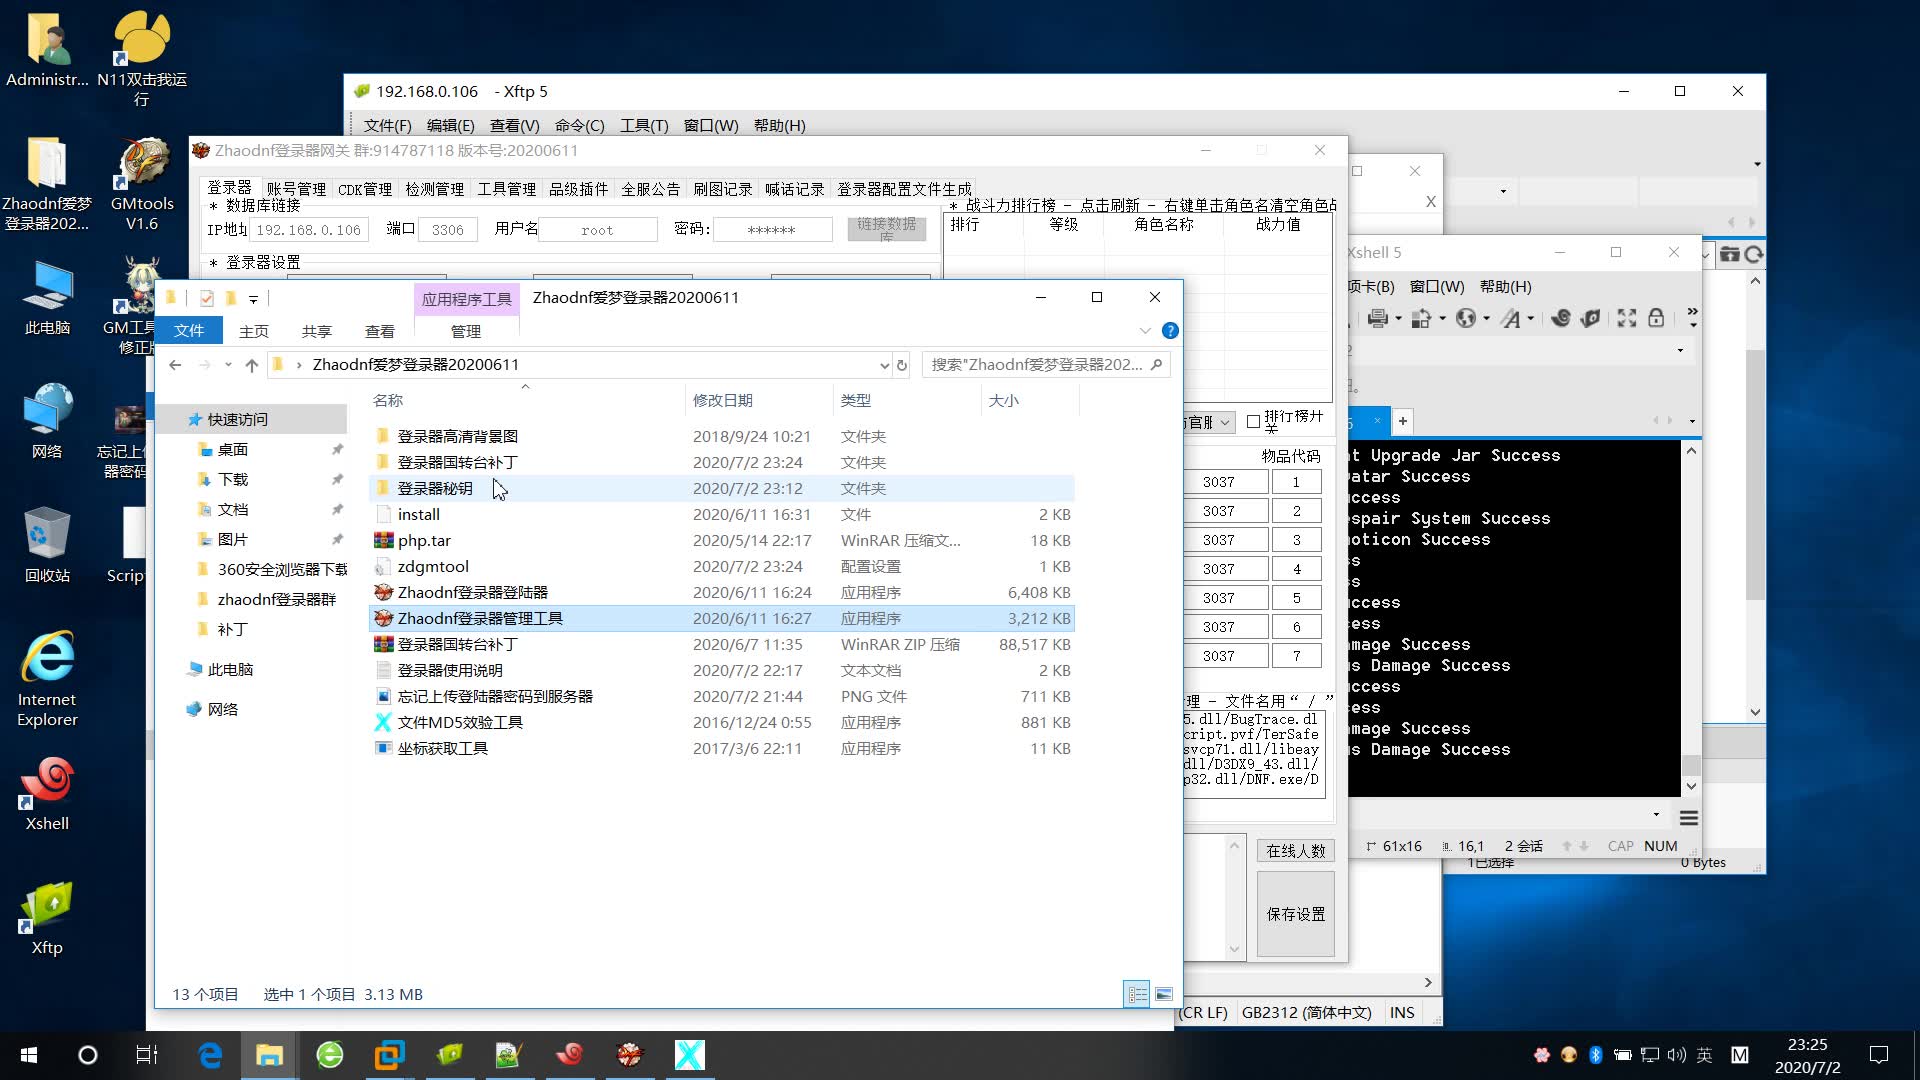
Task: Open the Xshell tab list dropdown arrow
Action: point(1692,421)
